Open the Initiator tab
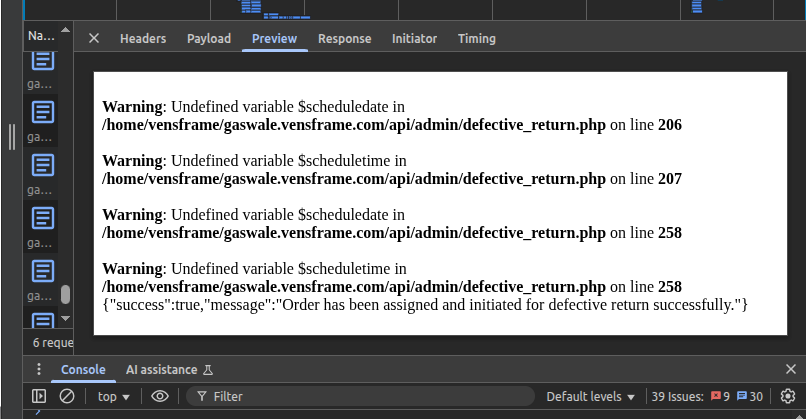 414,39
